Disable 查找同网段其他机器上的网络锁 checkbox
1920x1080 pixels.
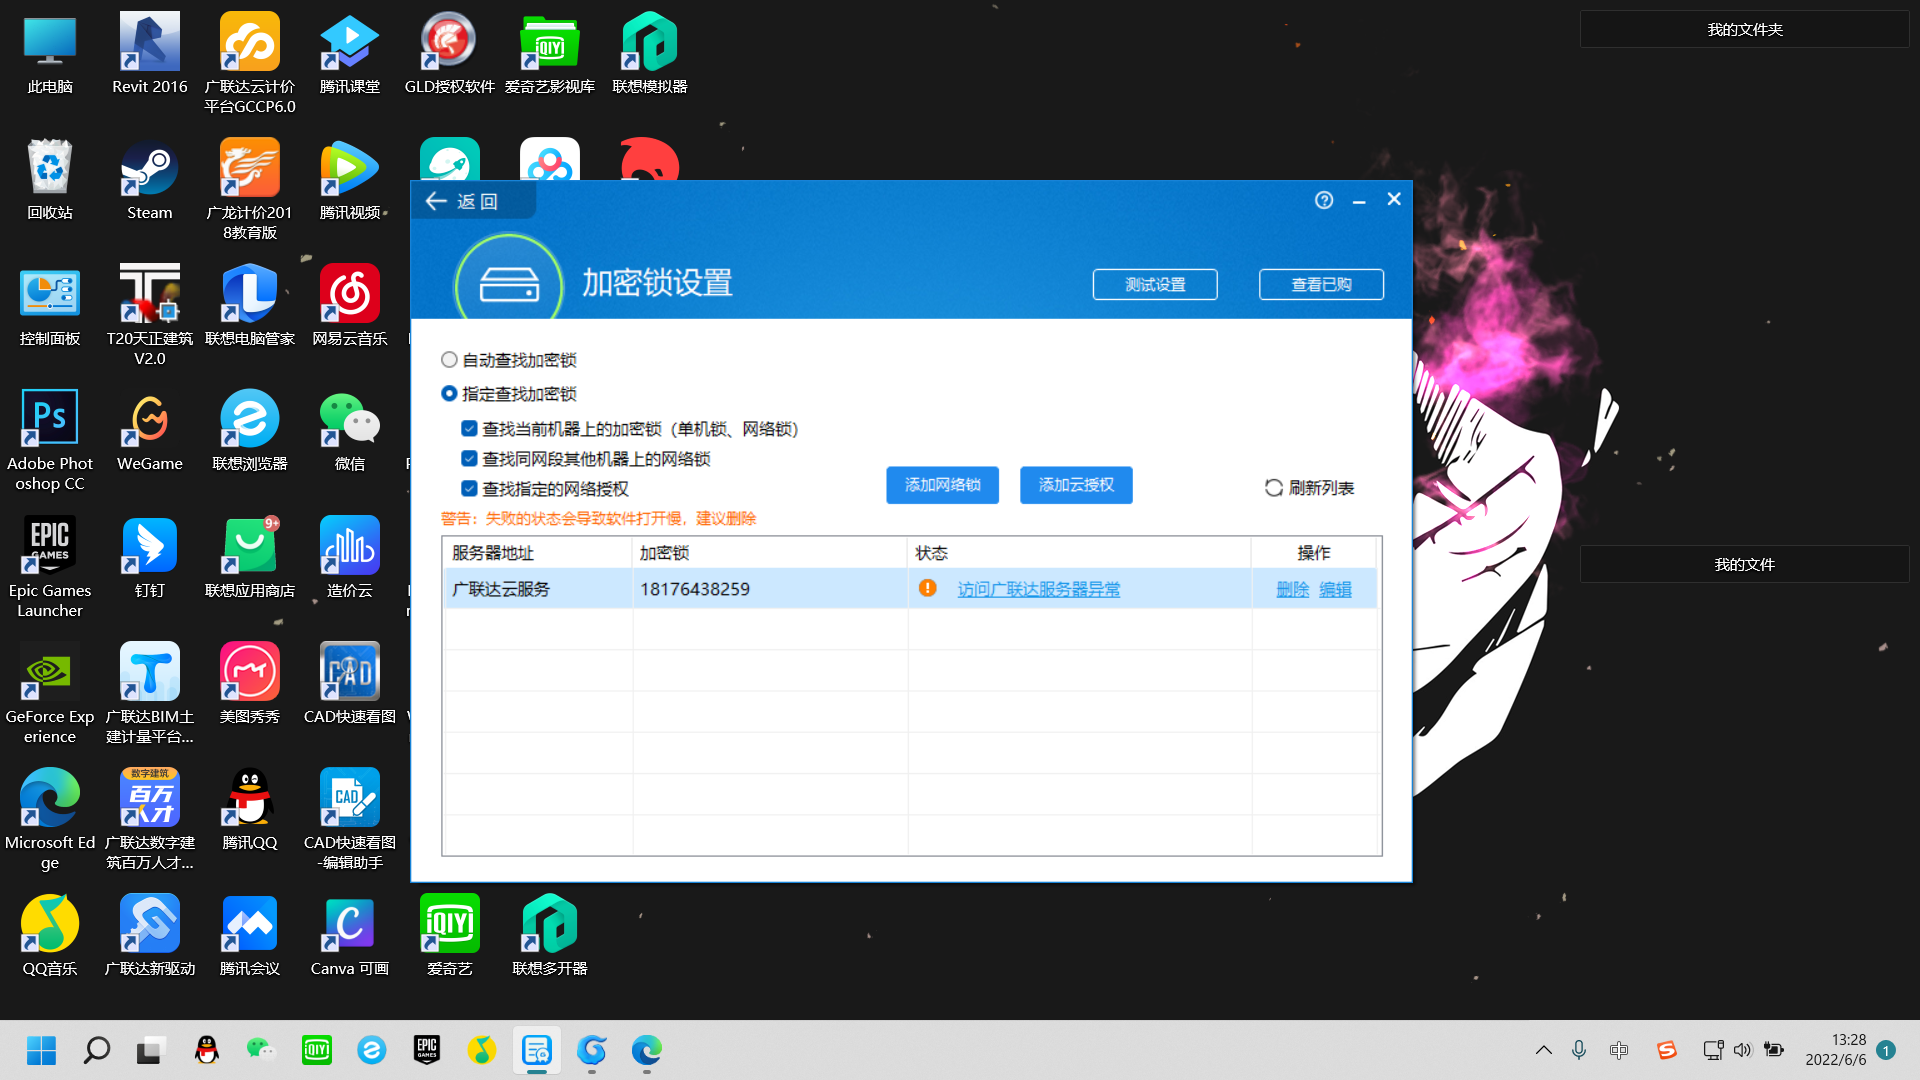coord(469,458)
